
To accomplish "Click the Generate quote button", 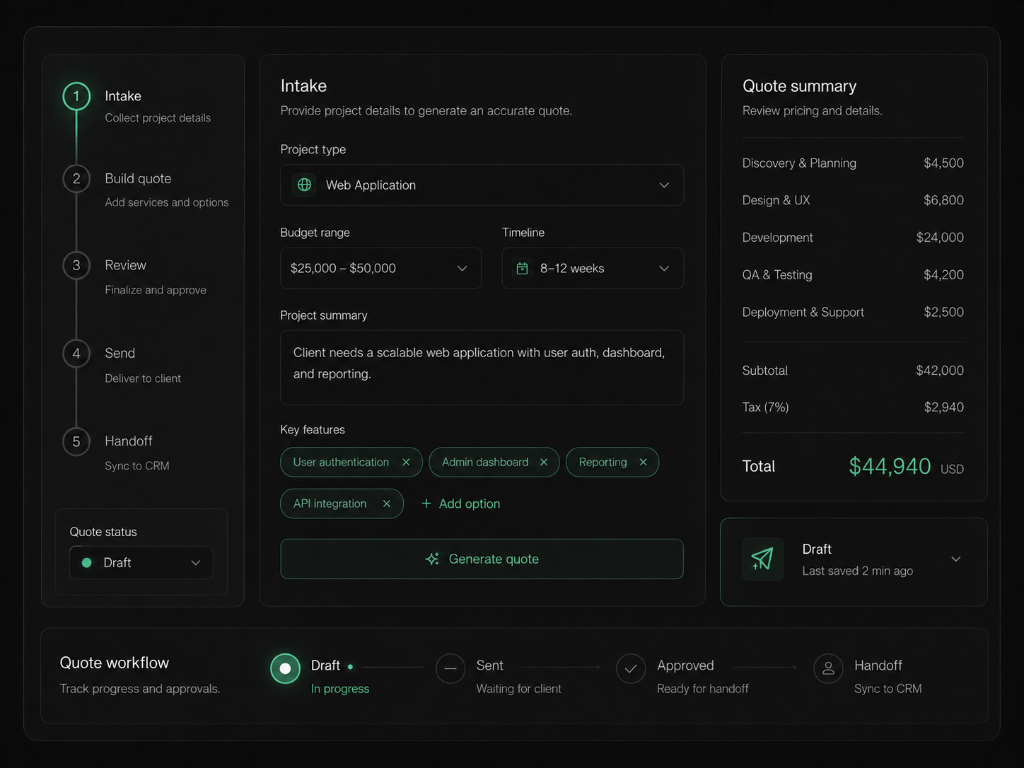I will pos(482,559).
